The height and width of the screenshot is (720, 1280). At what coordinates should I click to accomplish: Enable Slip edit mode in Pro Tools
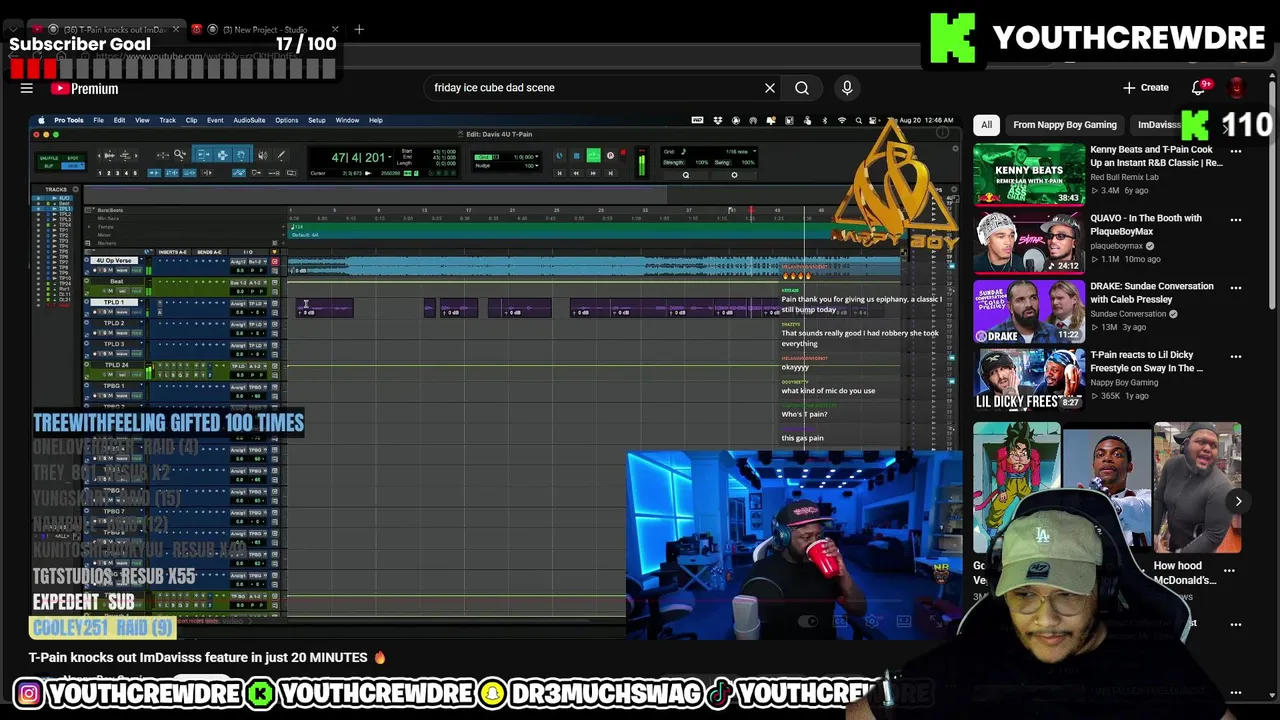click(49, 166)
